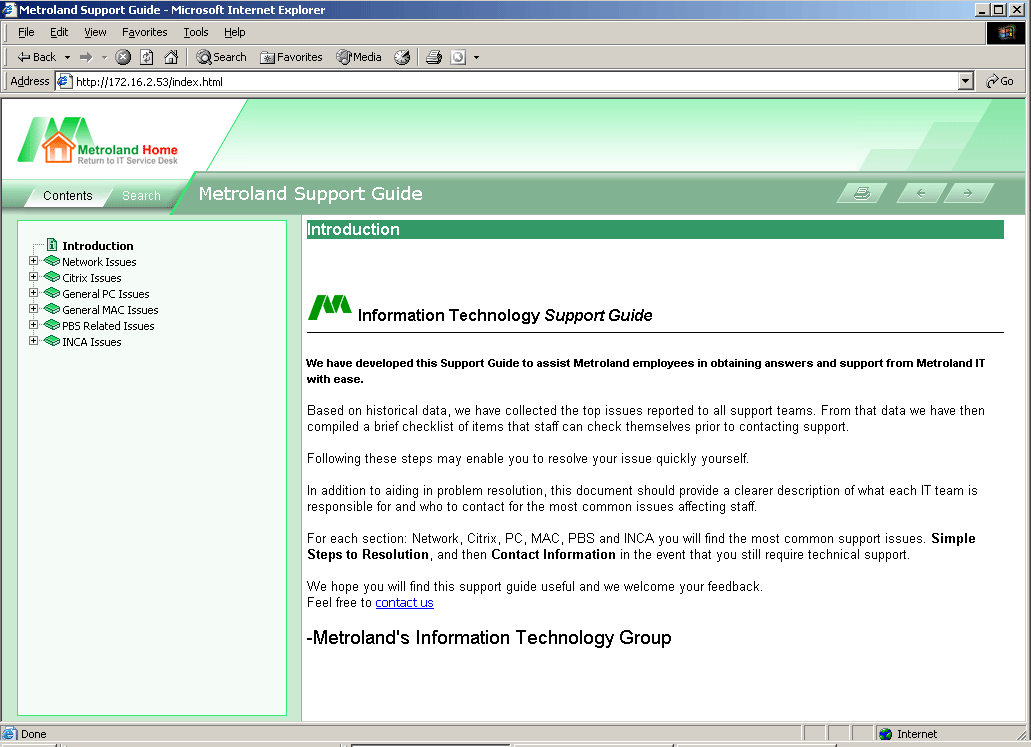Follow the contact us link
Viewport: 1031px width, 747px height.
pyautogui.click(x=404, y=603)
